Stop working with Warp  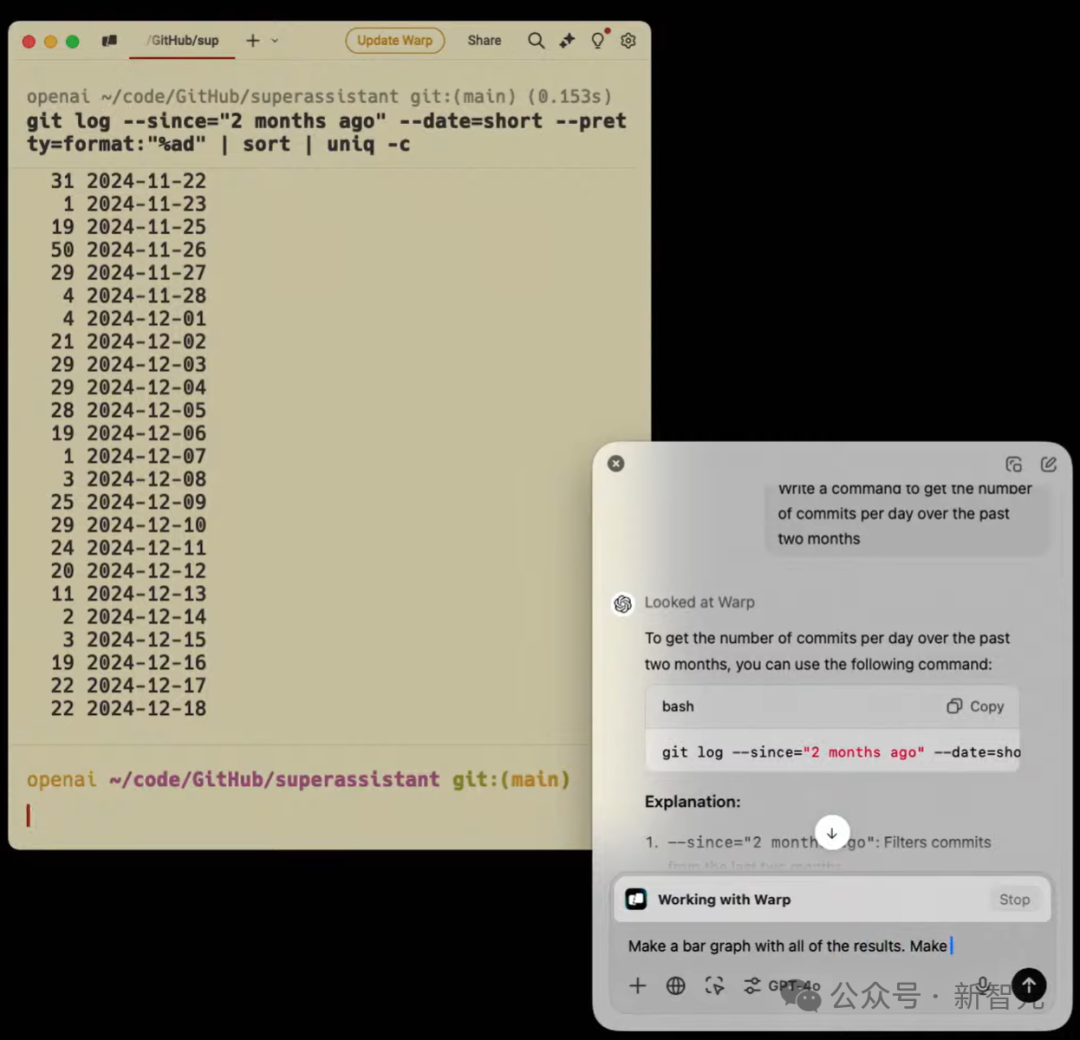point(1015,899)
